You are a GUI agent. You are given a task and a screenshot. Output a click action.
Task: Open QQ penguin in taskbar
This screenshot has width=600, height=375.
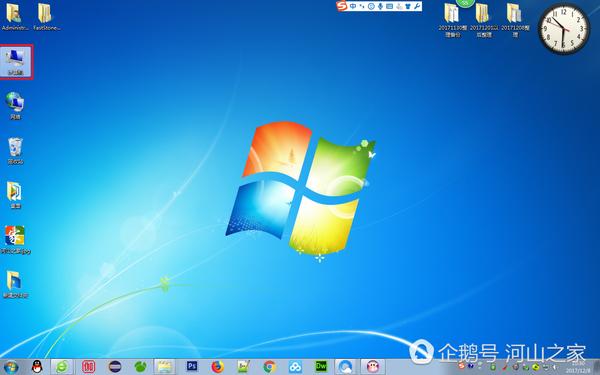tap(37, 367)
